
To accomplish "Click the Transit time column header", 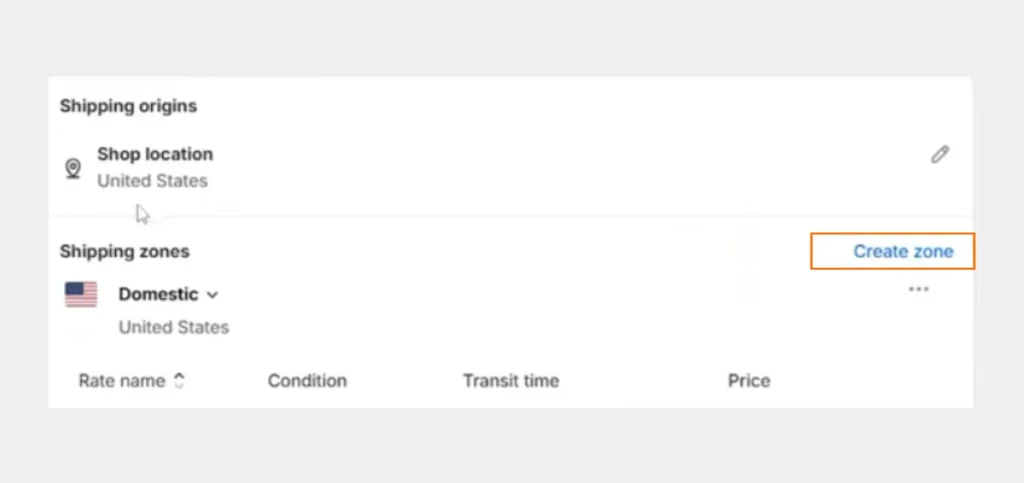I will [x=511, y=381].
